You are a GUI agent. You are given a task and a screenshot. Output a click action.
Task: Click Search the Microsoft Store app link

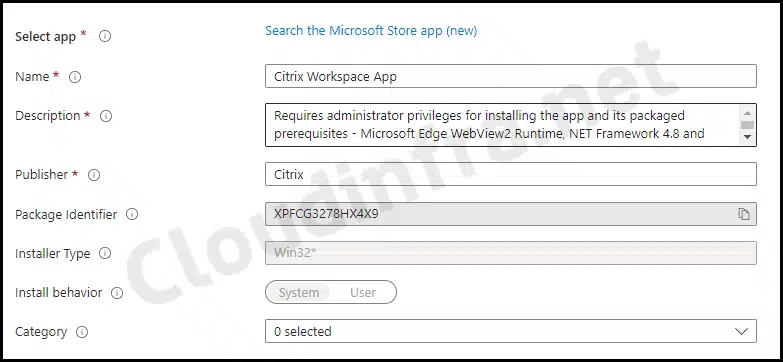point(371,30)
